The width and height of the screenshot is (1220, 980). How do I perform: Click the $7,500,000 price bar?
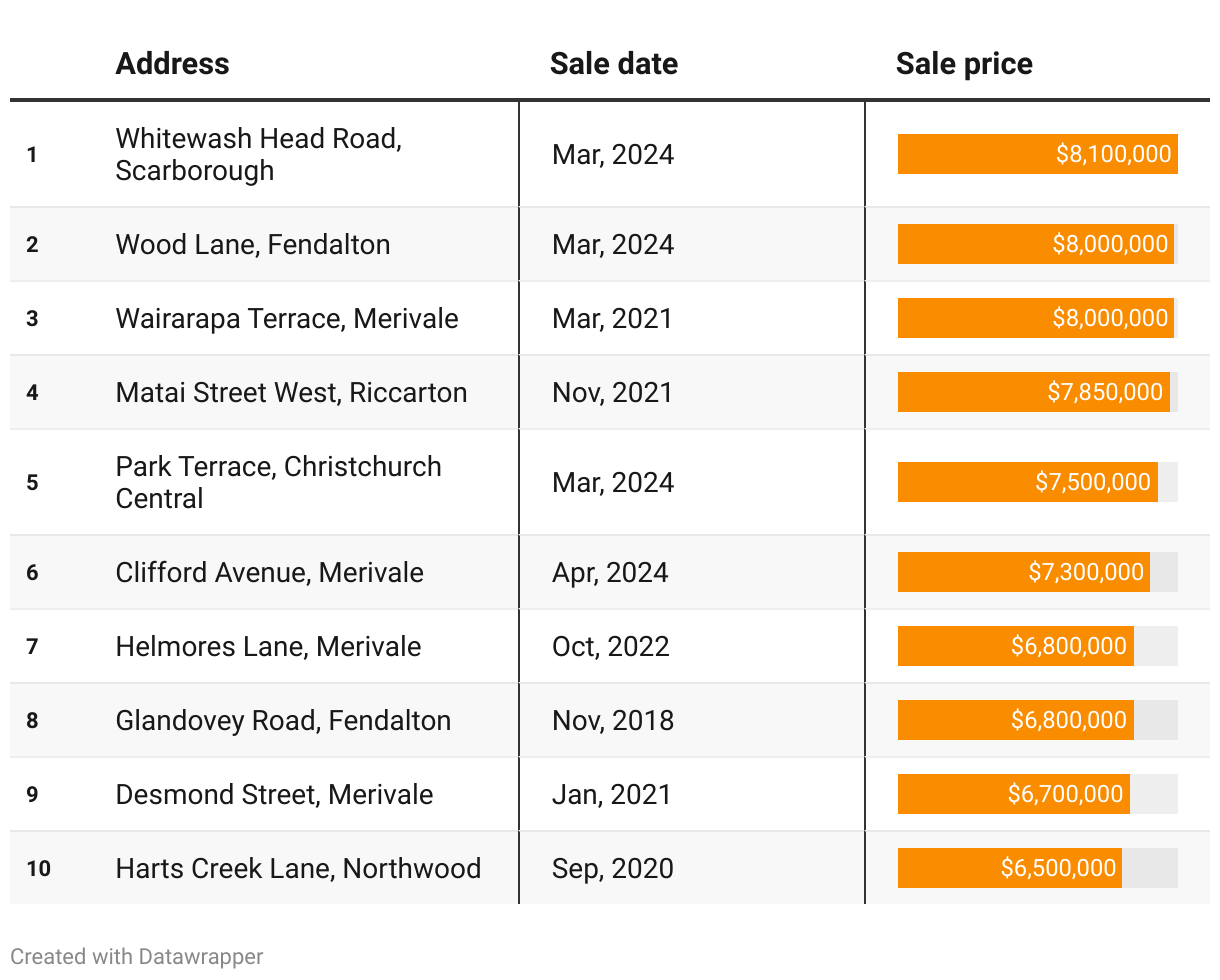coord(1028,482)
